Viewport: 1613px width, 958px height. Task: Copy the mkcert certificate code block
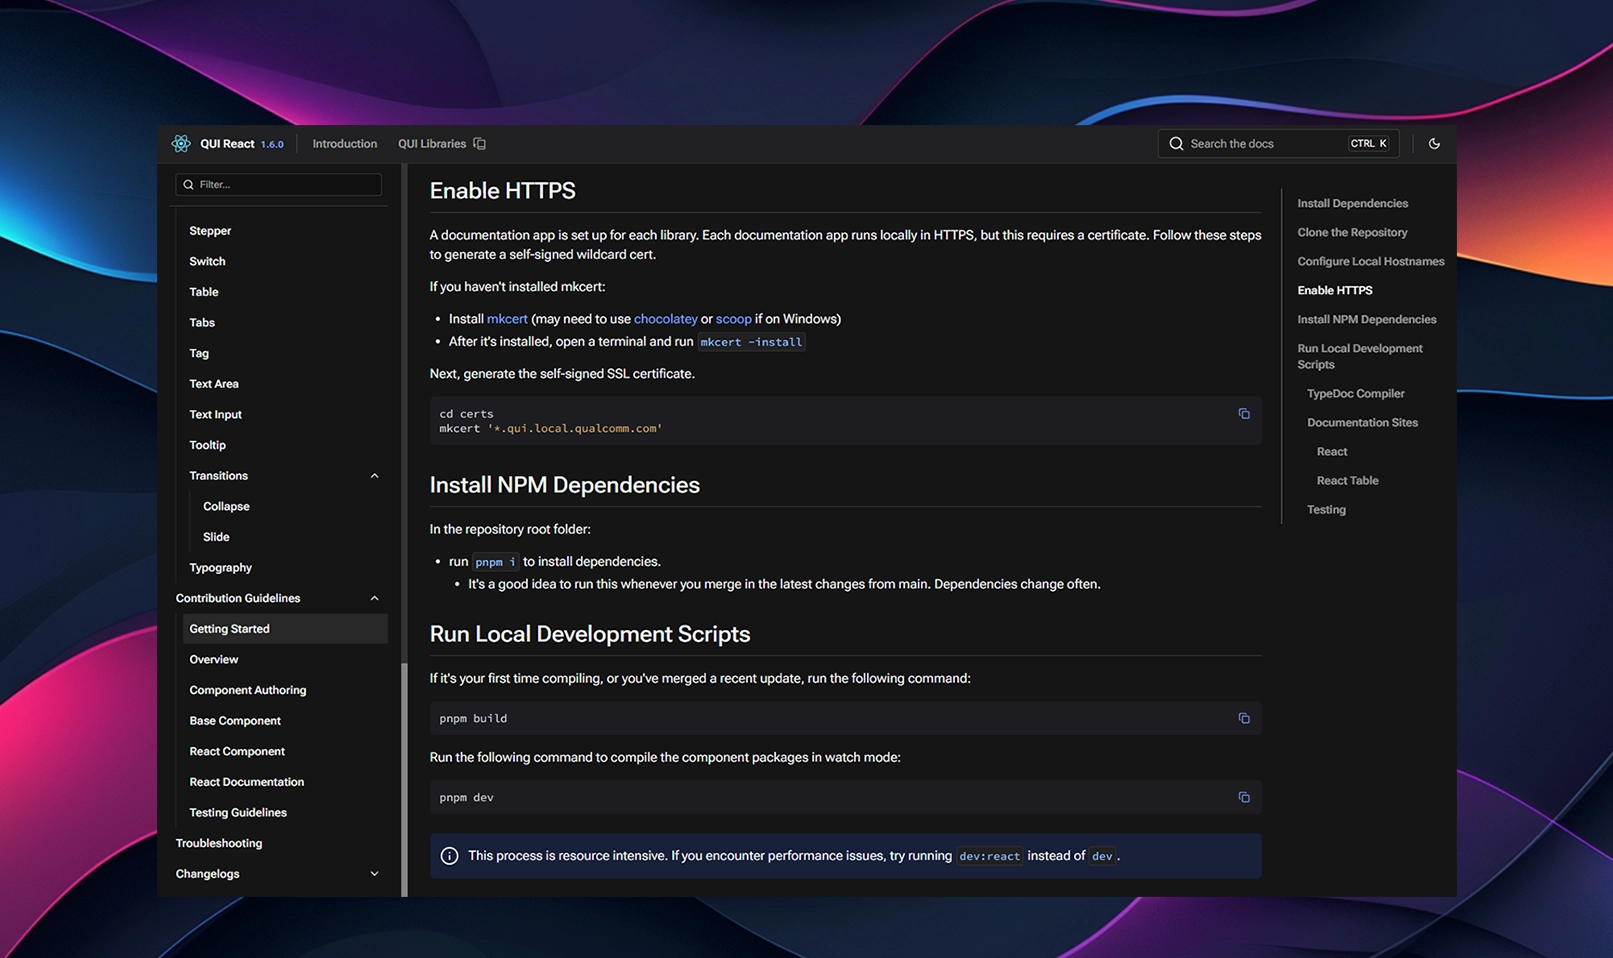(1244, 414)
